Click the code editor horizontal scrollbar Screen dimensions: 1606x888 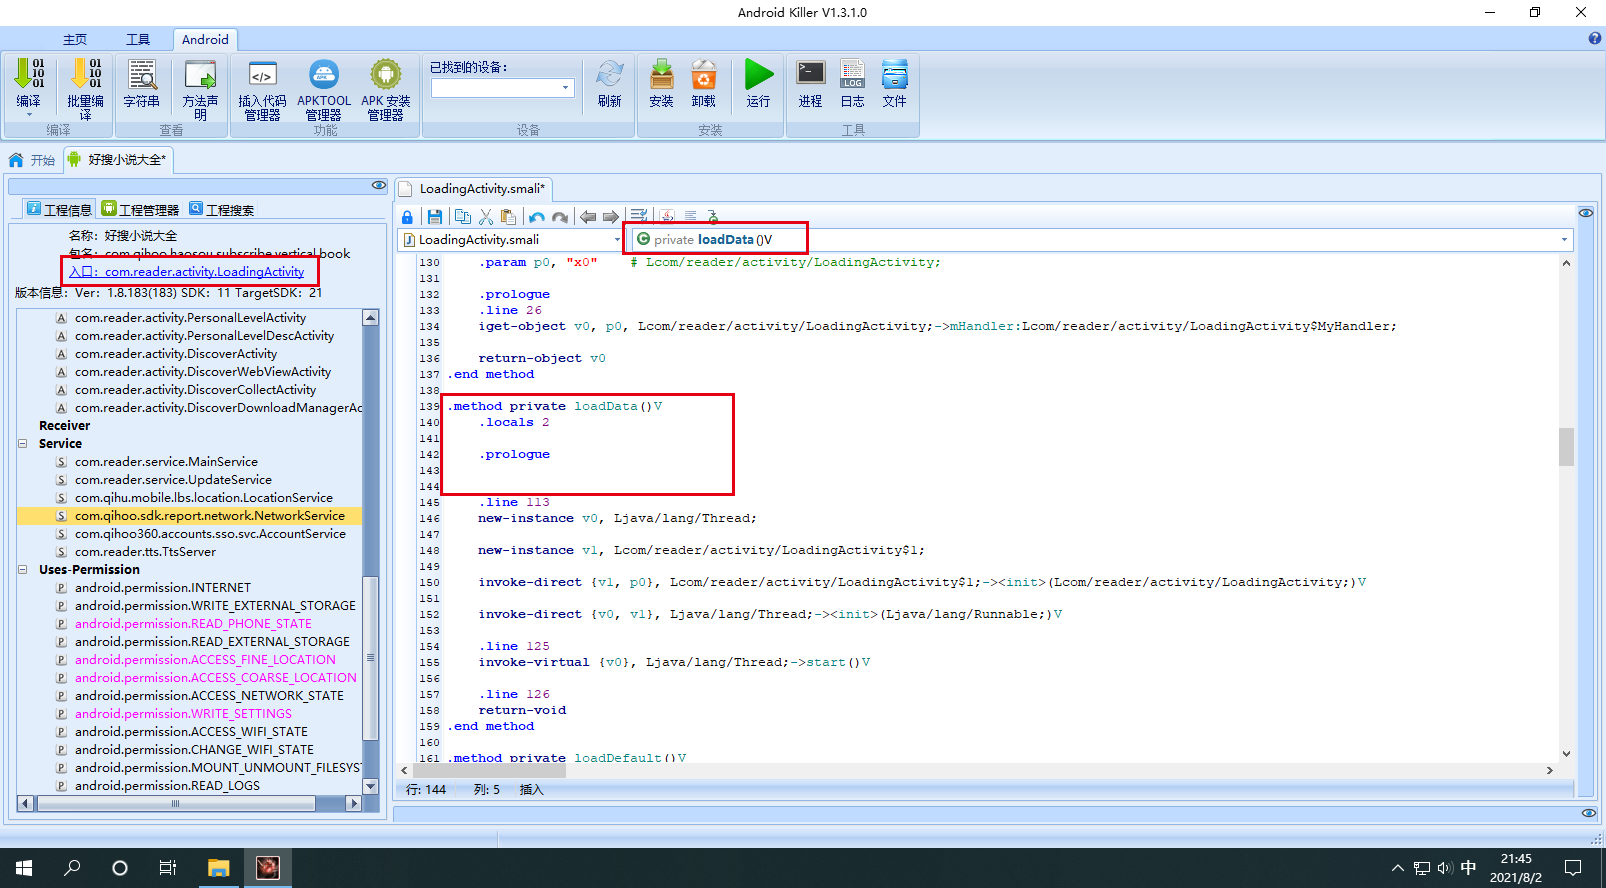[975, 771]
